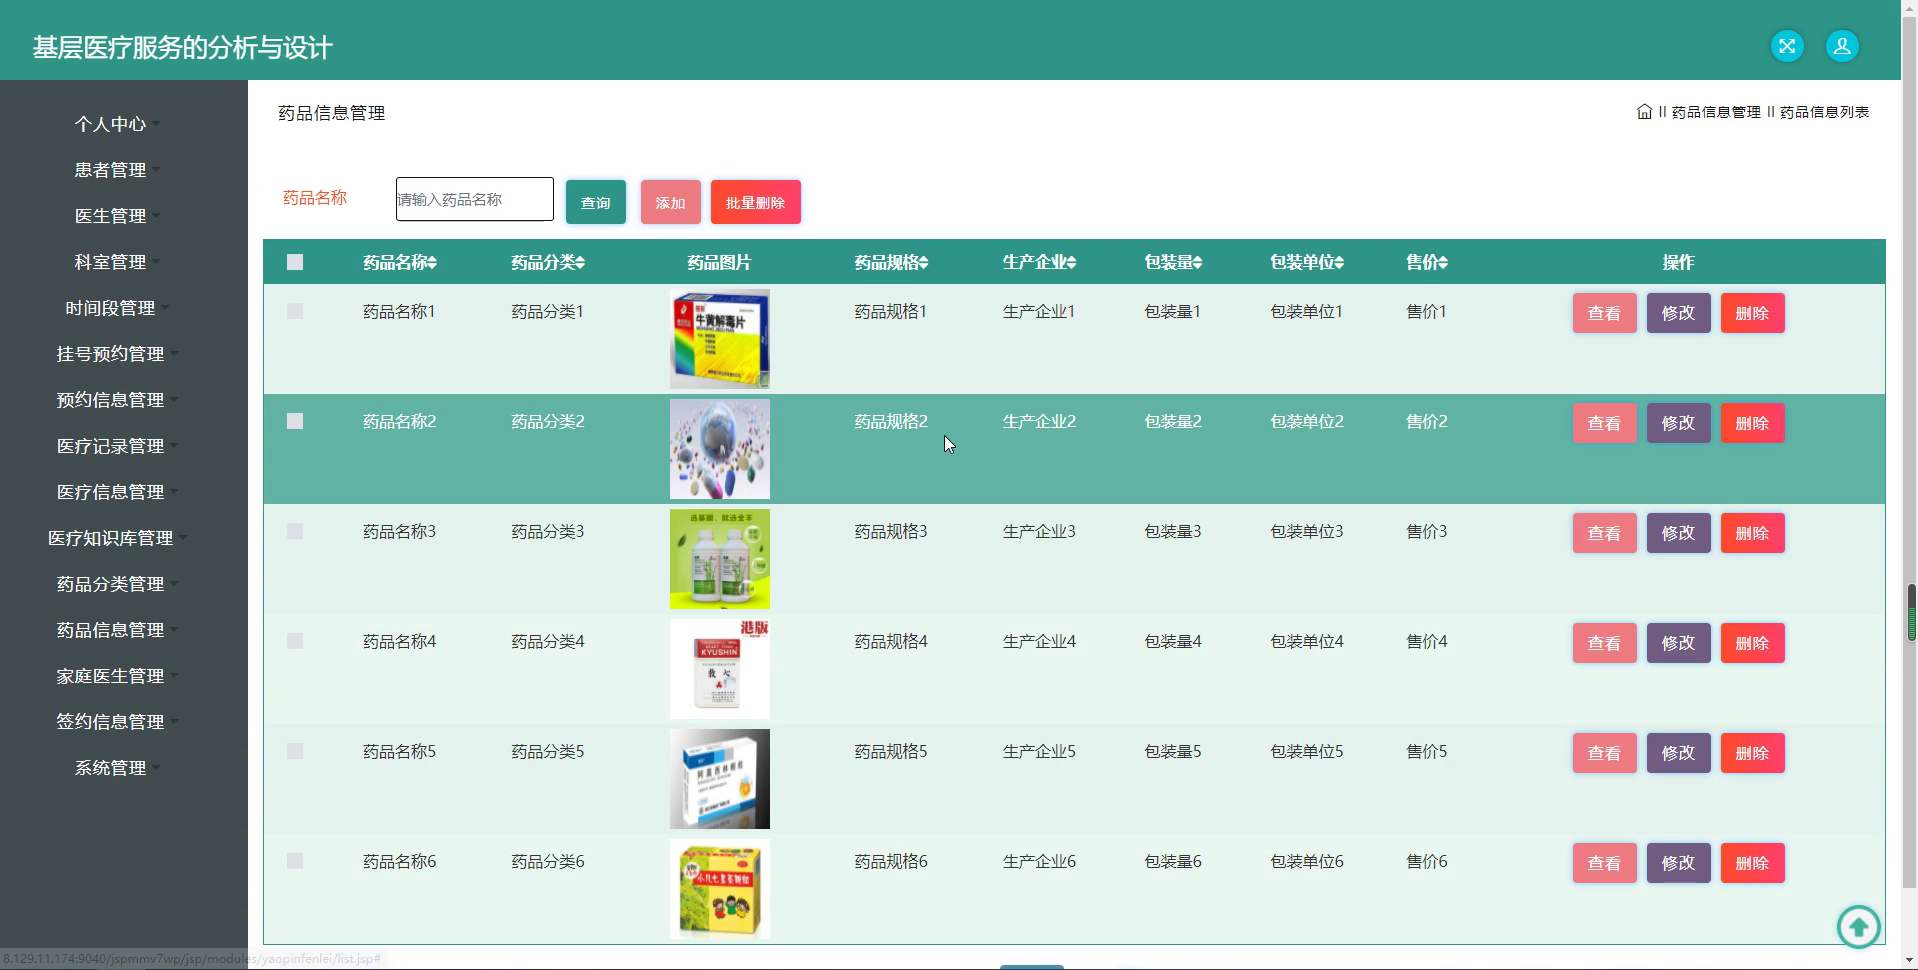Sort by 售价 column arrows
Image resolution: width=1918 pixels, height=970 pixels.
(1443, 263)
